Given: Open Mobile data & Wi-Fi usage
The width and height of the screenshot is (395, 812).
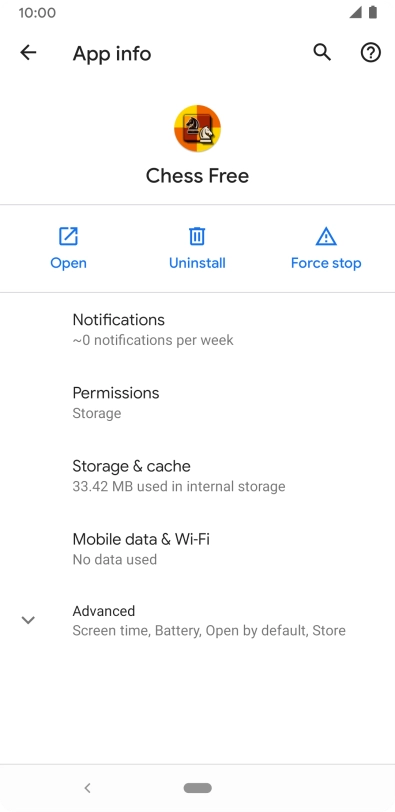Looking at the screenshot, I should coord(197,548).
